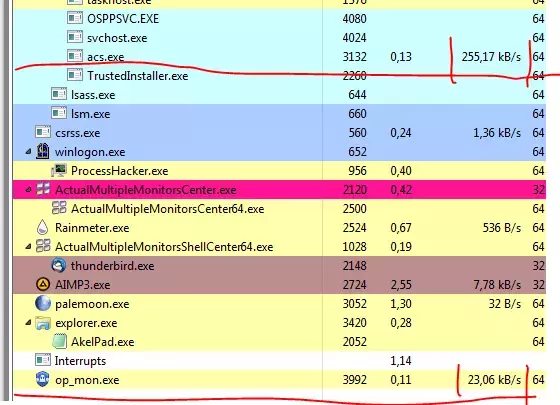Collapse the explorer.exe tree node
The height and width of the screenshot is (405, 560).
tap(28, 323)
